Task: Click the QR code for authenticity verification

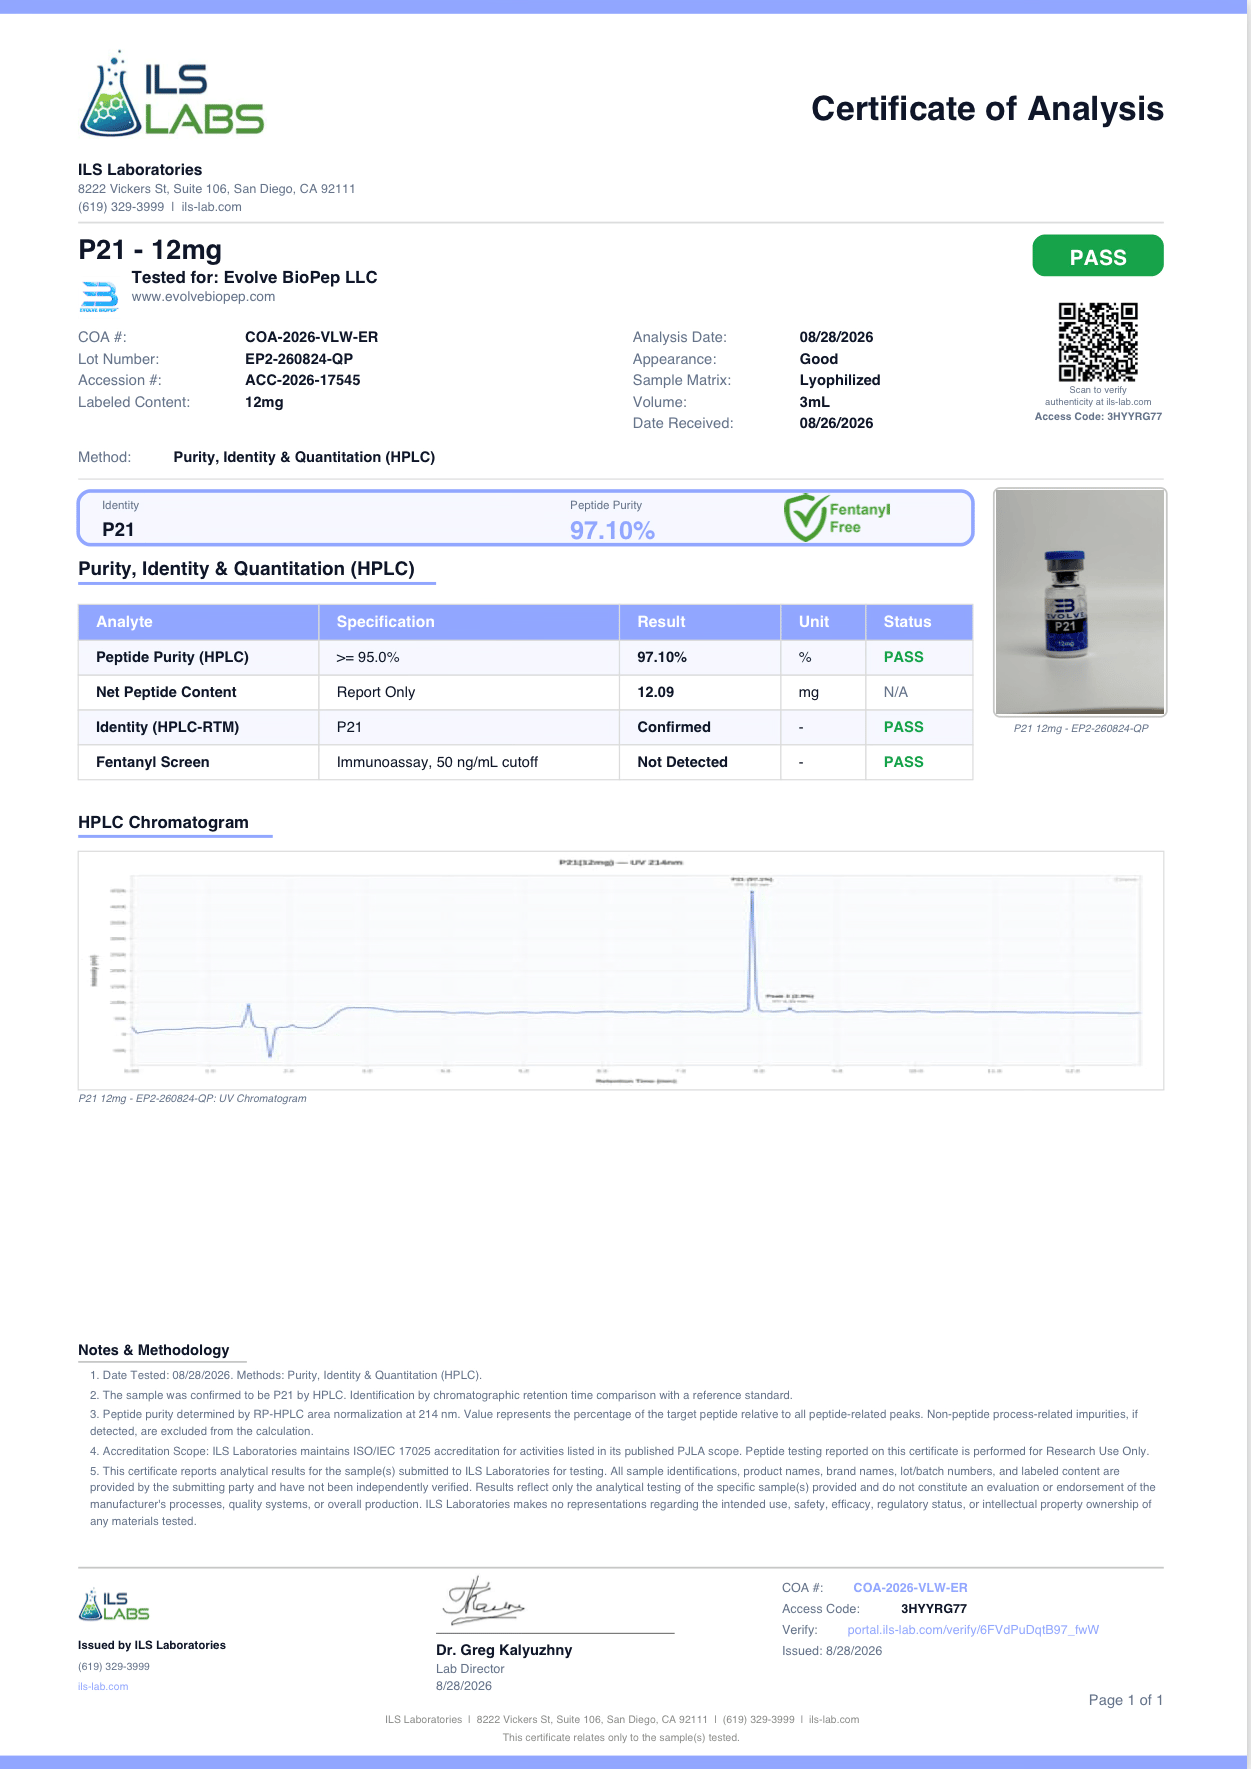Action: (1098, 342)
